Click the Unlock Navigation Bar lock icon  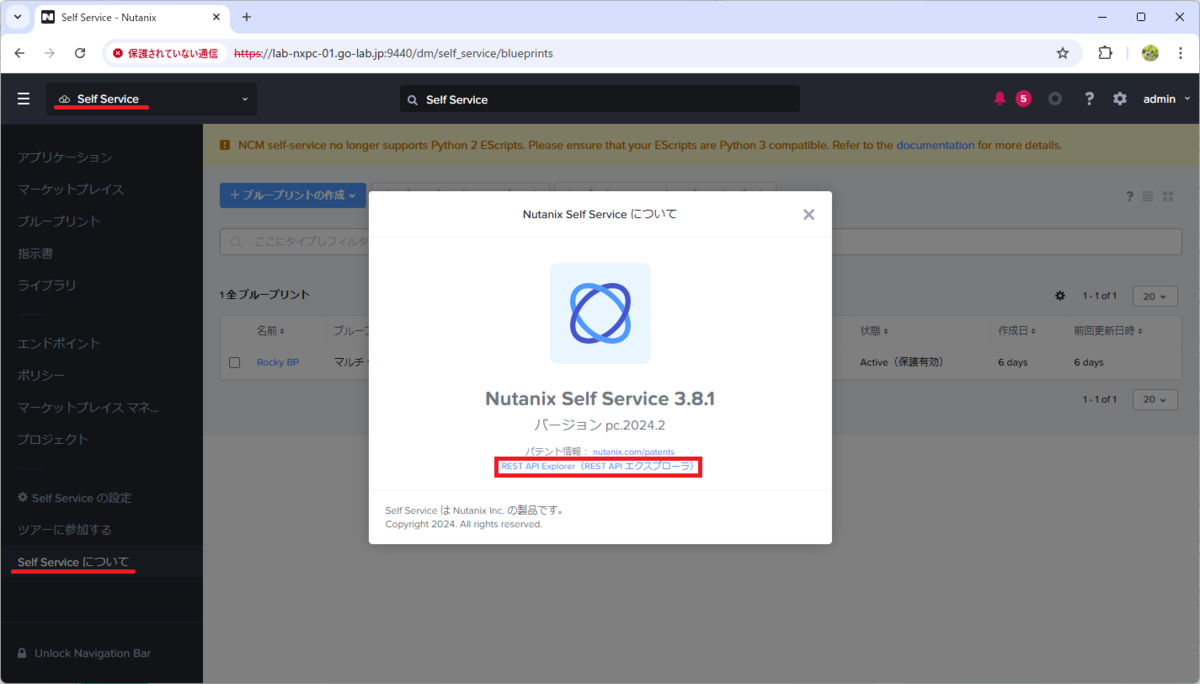pyautogui.click(x=22, y=653)
